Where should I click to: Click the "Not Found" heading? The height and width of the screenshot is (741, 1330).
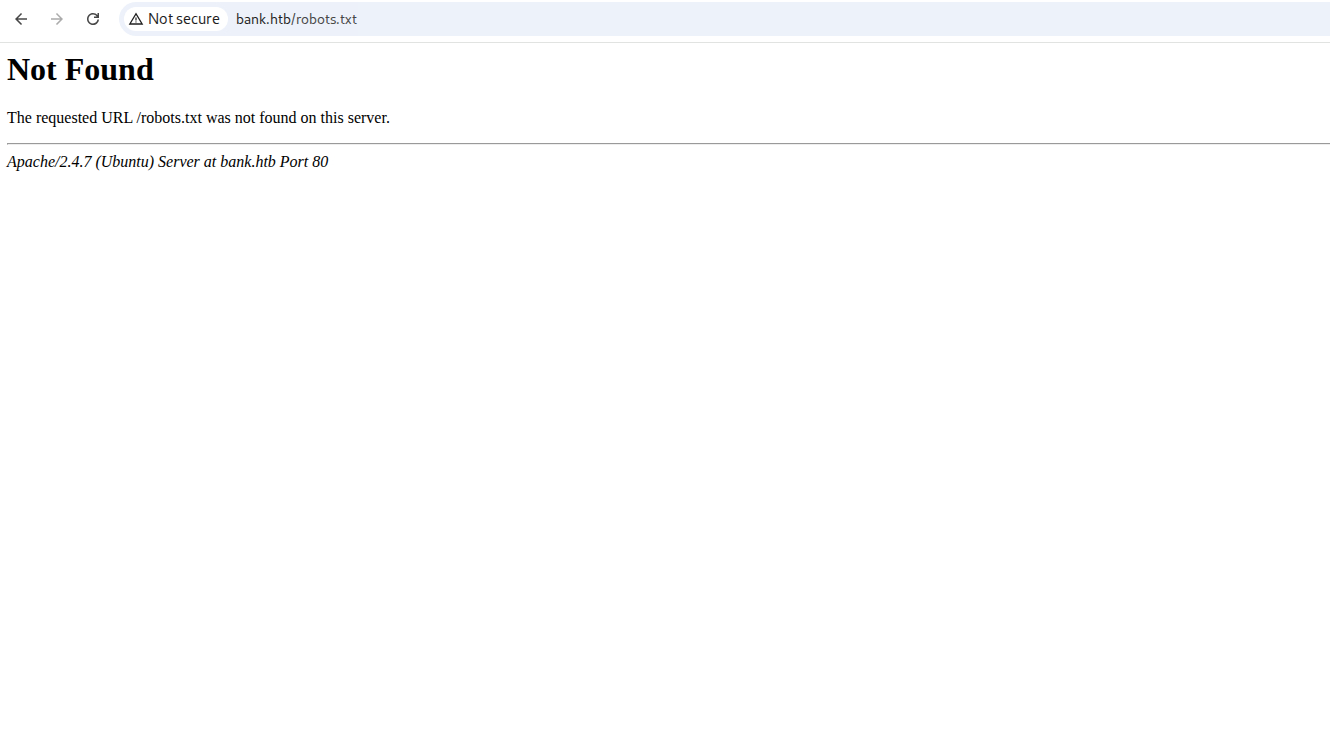point(80,70)
